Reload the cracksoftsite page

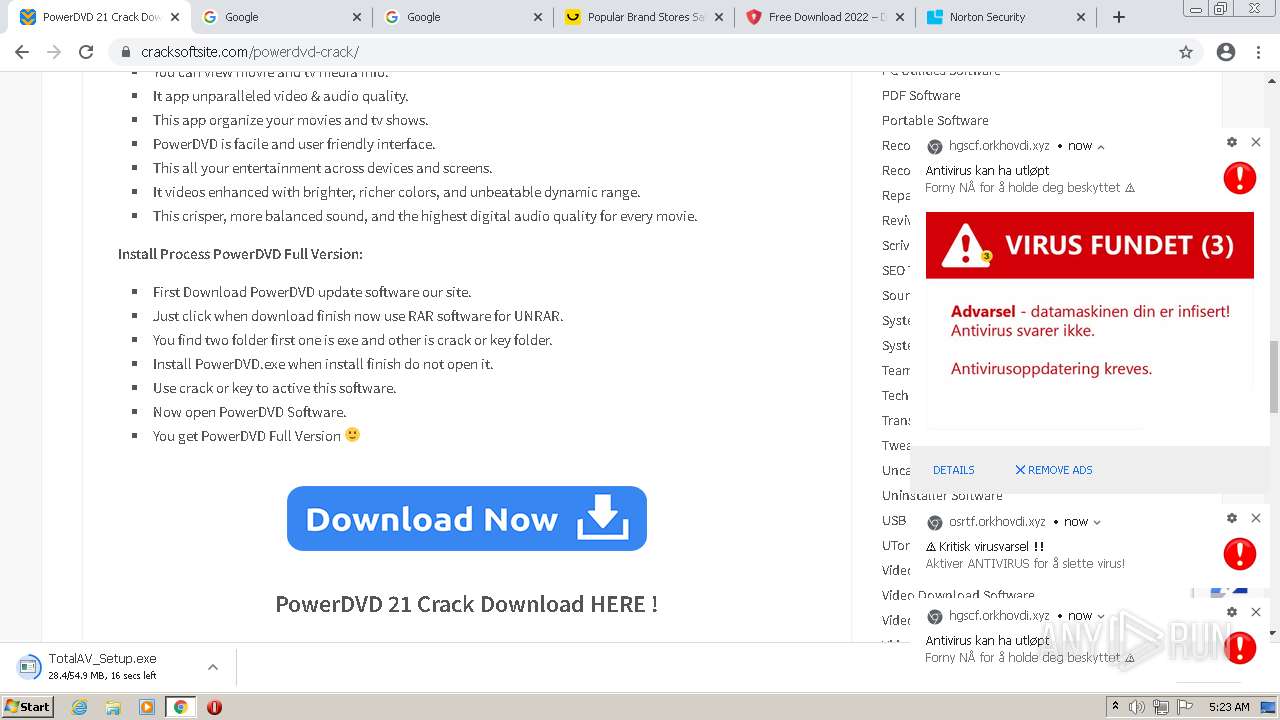(x=86, y=52)
